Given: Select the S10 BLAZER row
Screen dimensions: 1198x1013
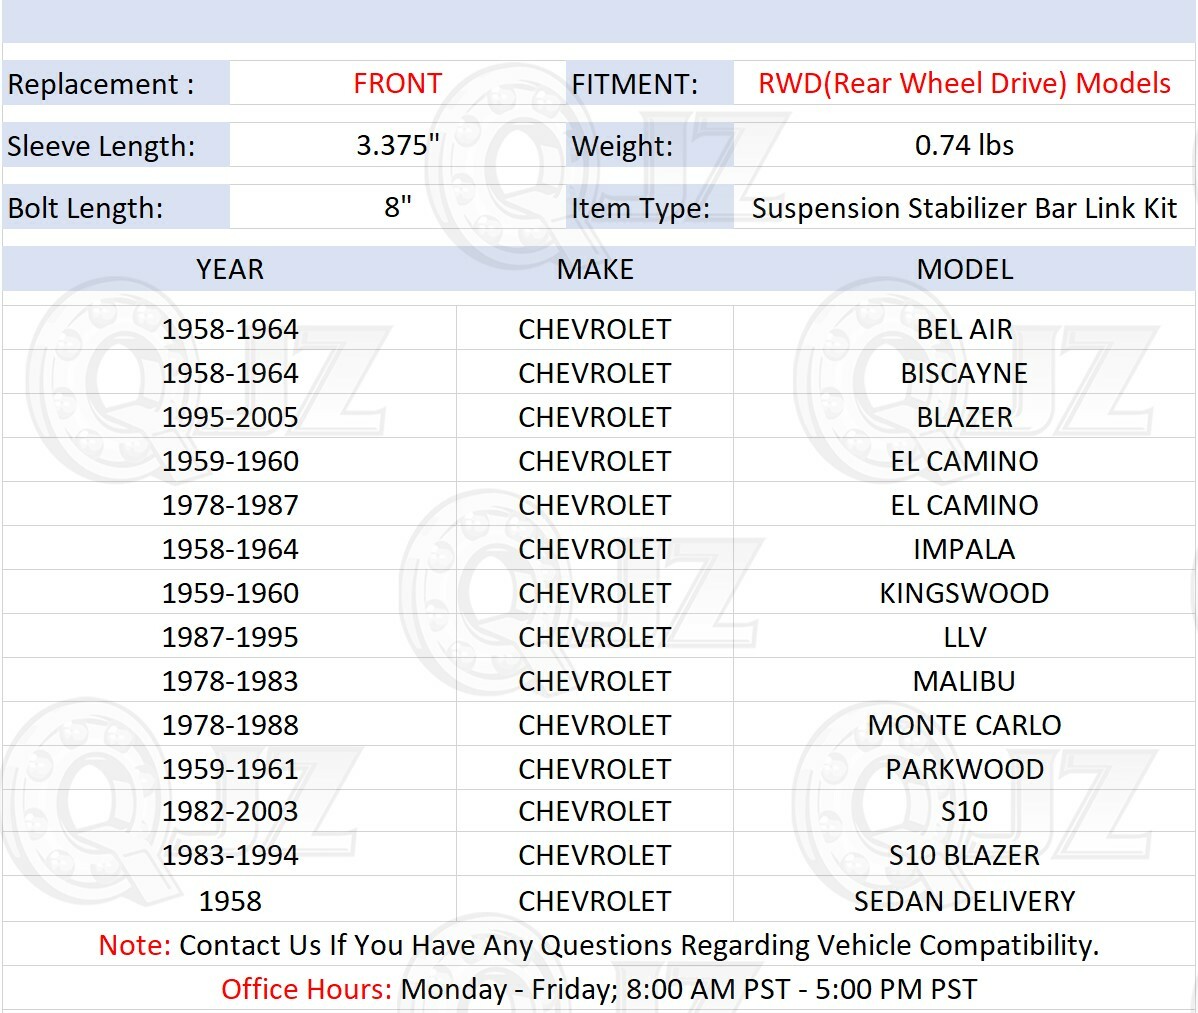Looking at the screenshot, I should click(965, 855).
